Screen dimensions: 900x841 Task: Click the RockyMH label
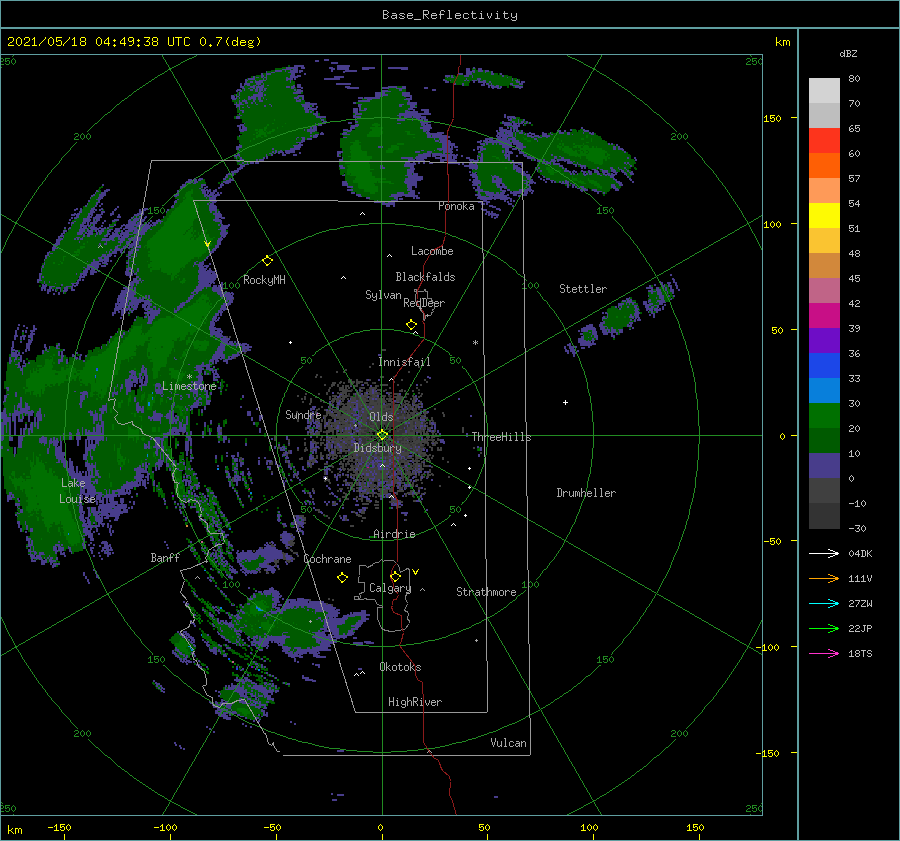coord(264,280)
